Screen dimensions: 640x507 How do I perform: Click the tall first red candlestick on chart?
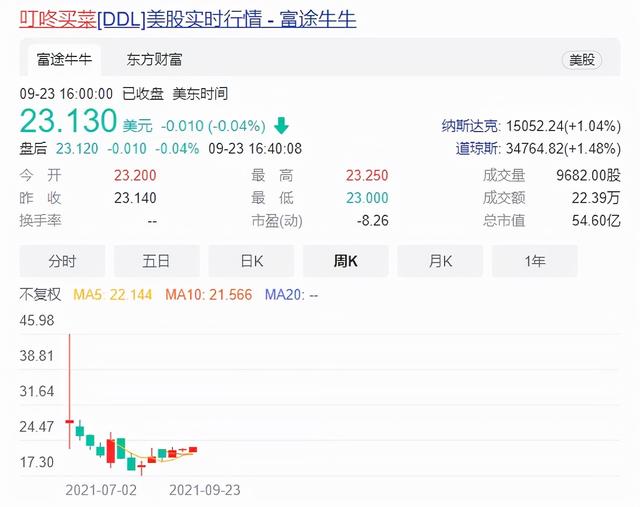(69, 391)
